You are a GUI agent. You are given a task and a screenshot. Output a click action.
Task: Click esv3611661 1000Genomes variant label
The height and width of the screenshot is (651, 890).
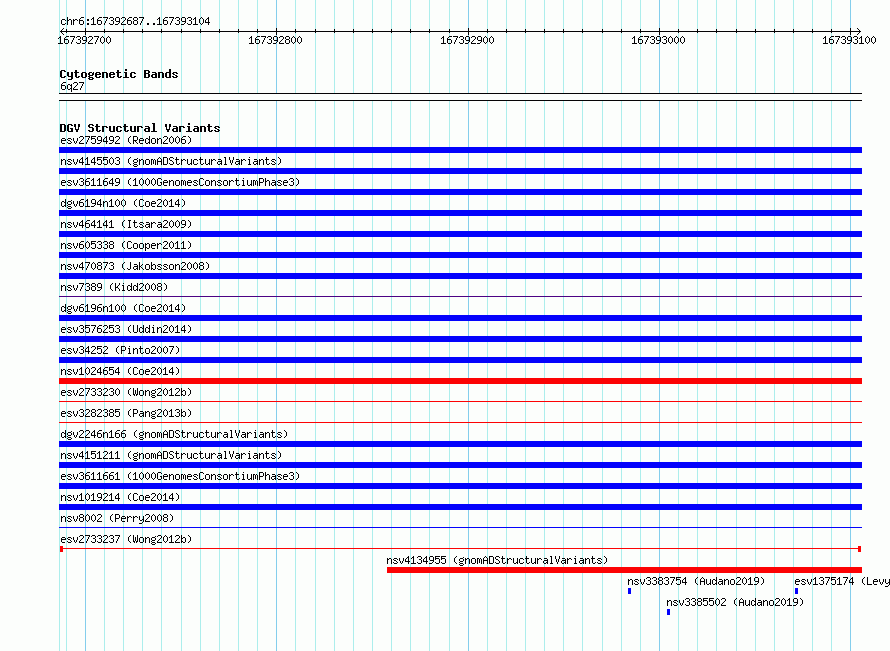click(x=180, y=476)
